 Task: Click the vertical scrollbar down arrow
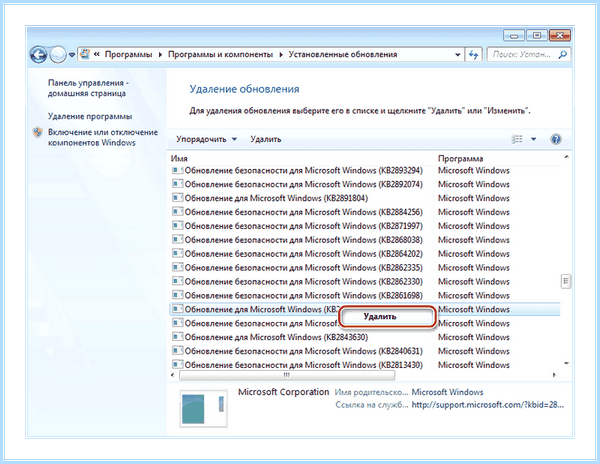(566, 363)
